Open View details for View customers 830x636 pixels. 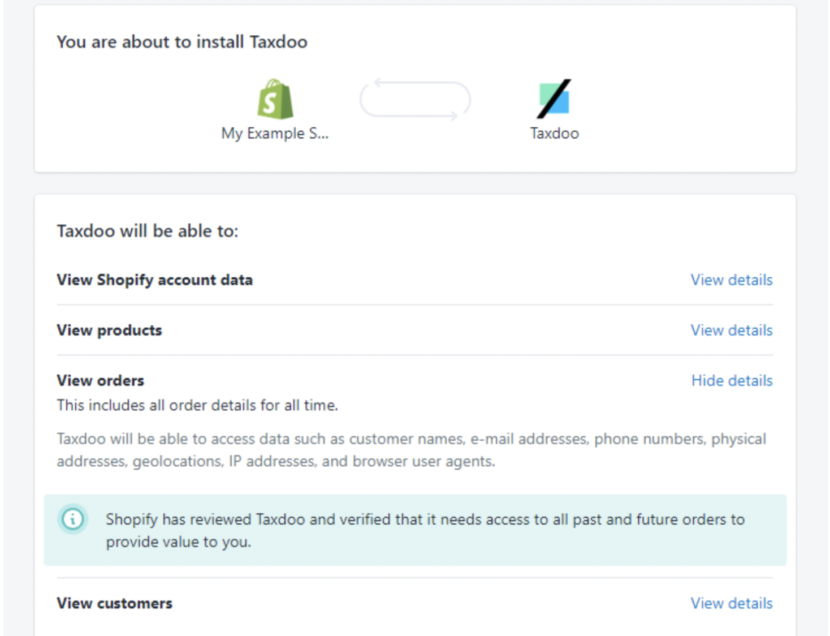click(732, 603)
